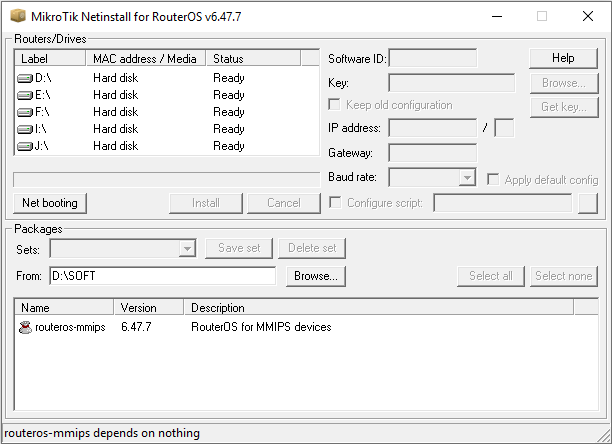612x444 pixels.
Task: Click the Select none button
Action: [564, 276]
